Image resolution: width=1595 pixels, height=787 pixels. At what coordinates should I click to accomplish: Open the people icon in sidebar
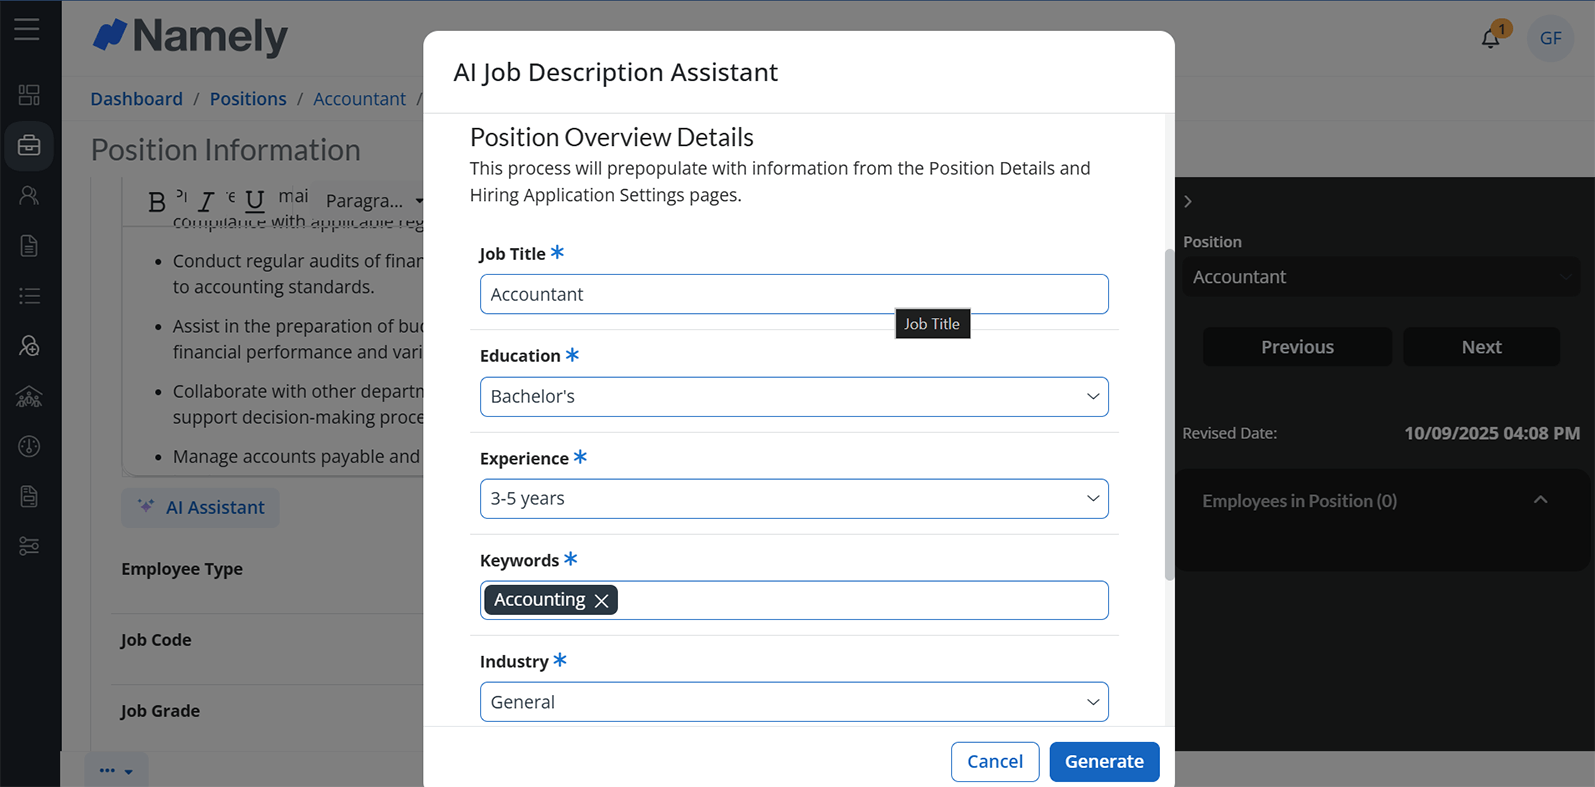tap(29, 196)
